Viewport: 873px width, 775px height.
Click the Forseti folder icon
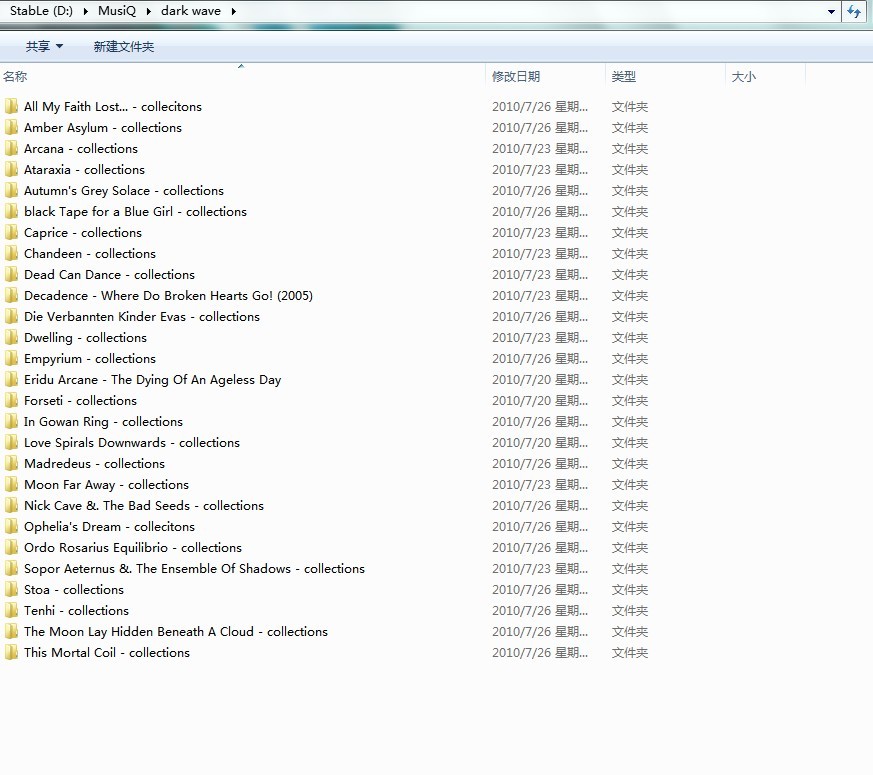click(11, 400)
